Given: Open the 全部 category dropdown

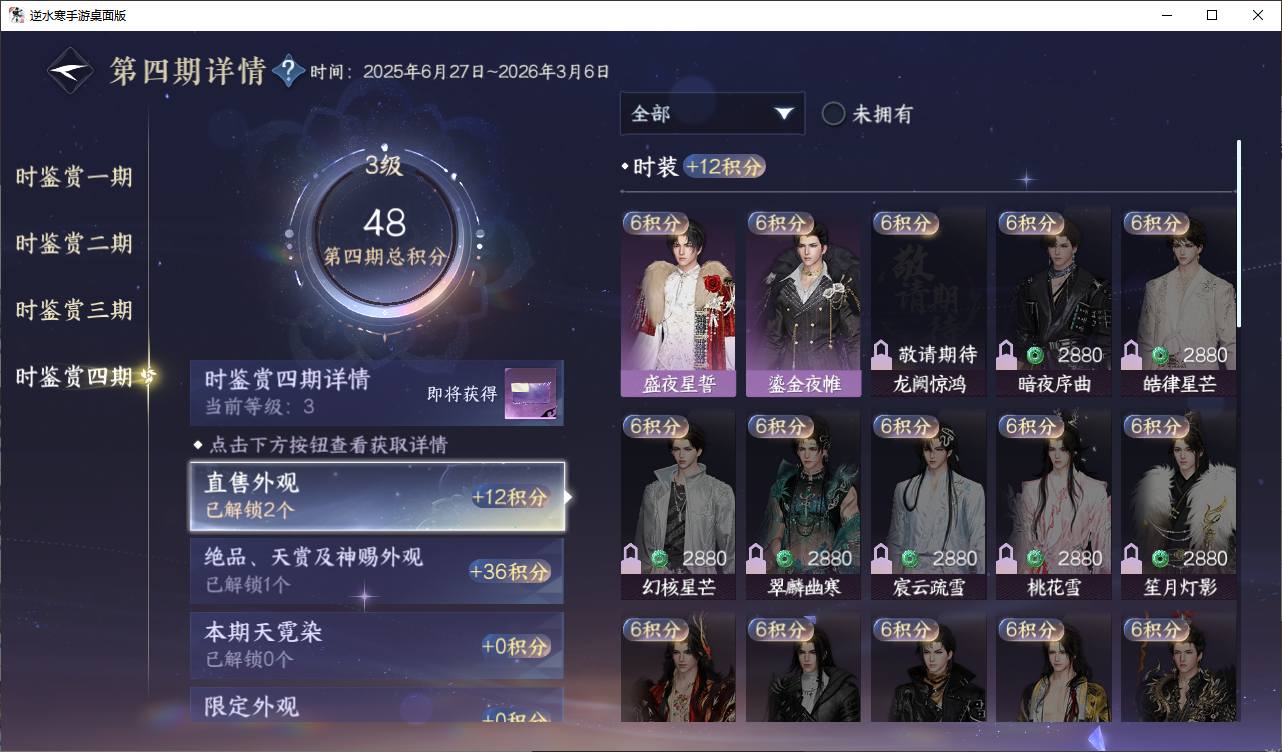Looking at the screenshot, I should (712, 113).
